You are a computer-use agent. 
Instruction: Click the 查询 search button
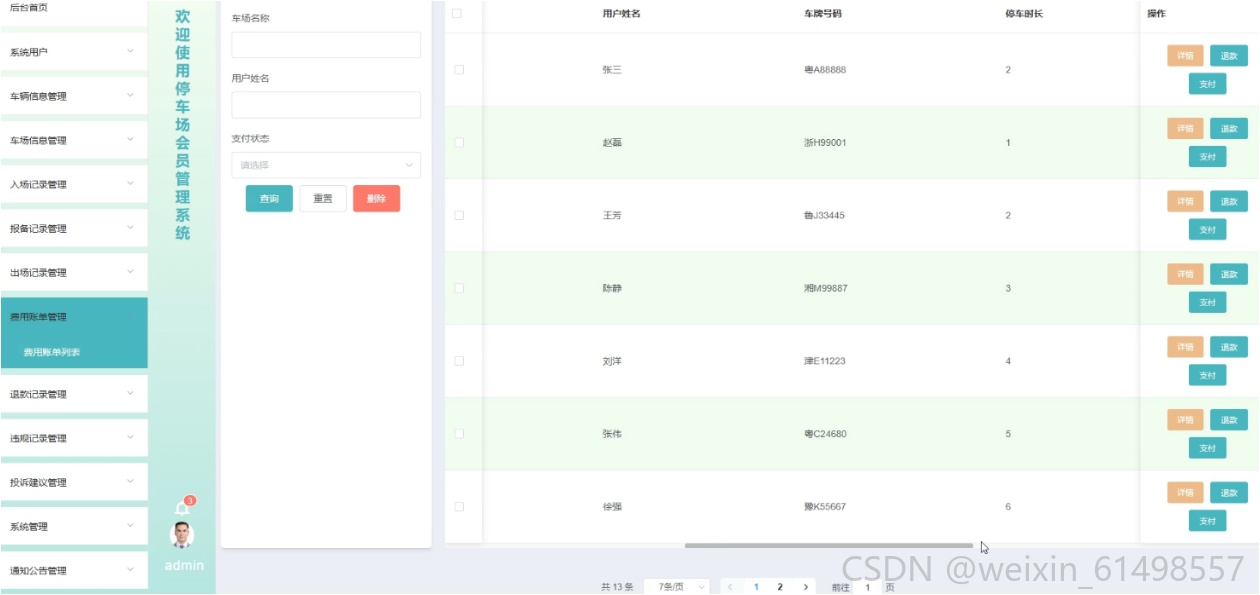pyautogui.click(x=269, y=198)
